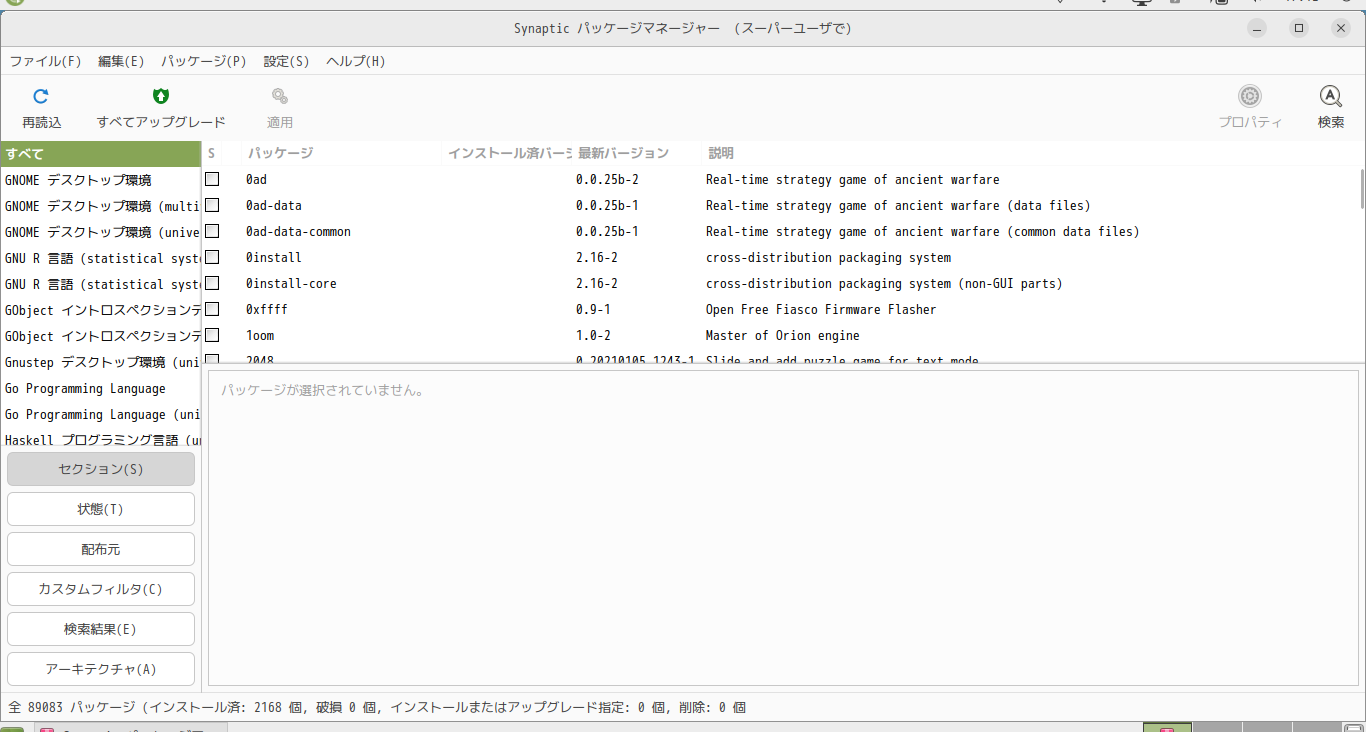Check the checkbox next to 0ad
1366x732 pixels.
212,178
